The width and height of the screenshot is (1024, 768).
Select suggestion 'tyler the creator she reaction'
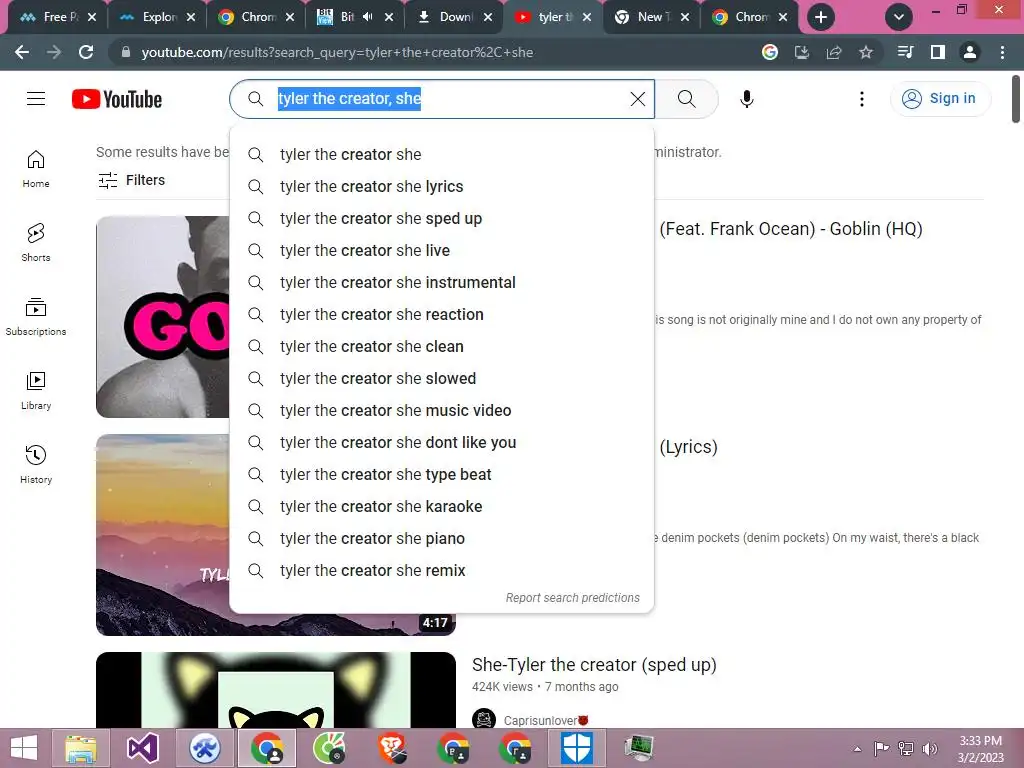pyautogui.click(x=441, y=315)
